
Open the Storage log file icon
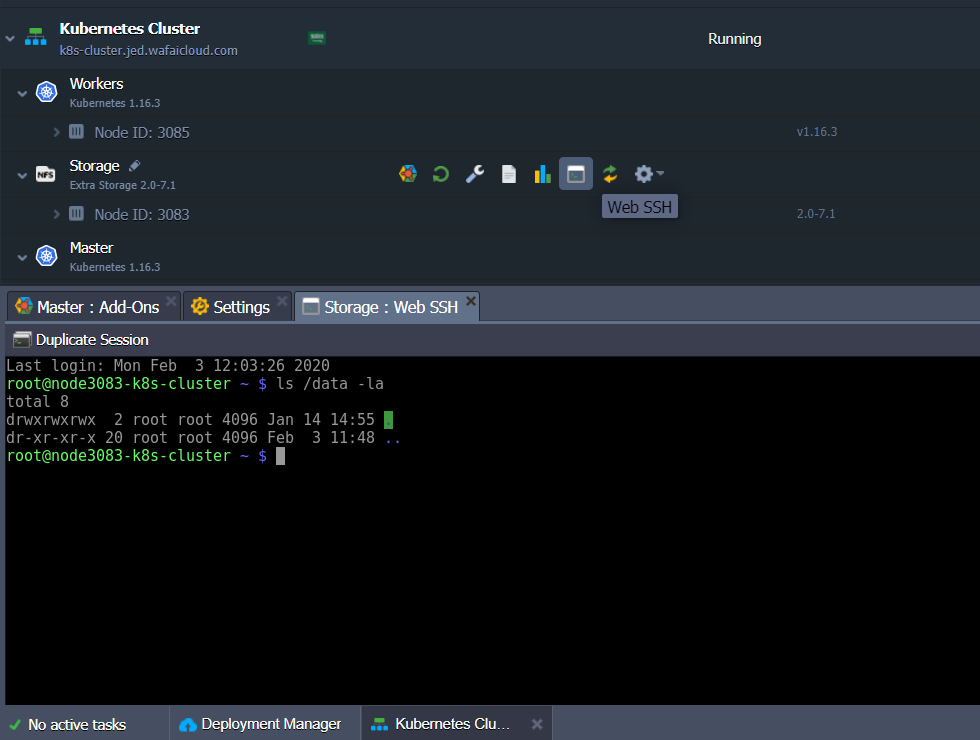coord(509,174)
